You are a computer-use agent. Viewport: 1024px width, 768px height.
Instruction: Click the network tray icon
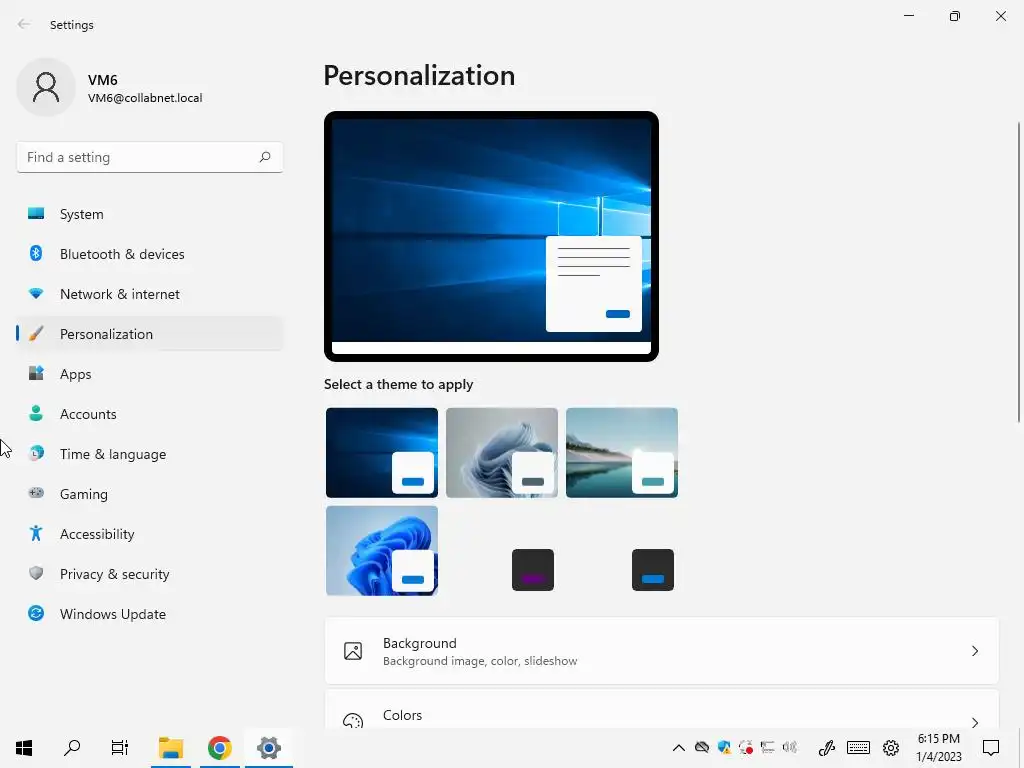767,747
